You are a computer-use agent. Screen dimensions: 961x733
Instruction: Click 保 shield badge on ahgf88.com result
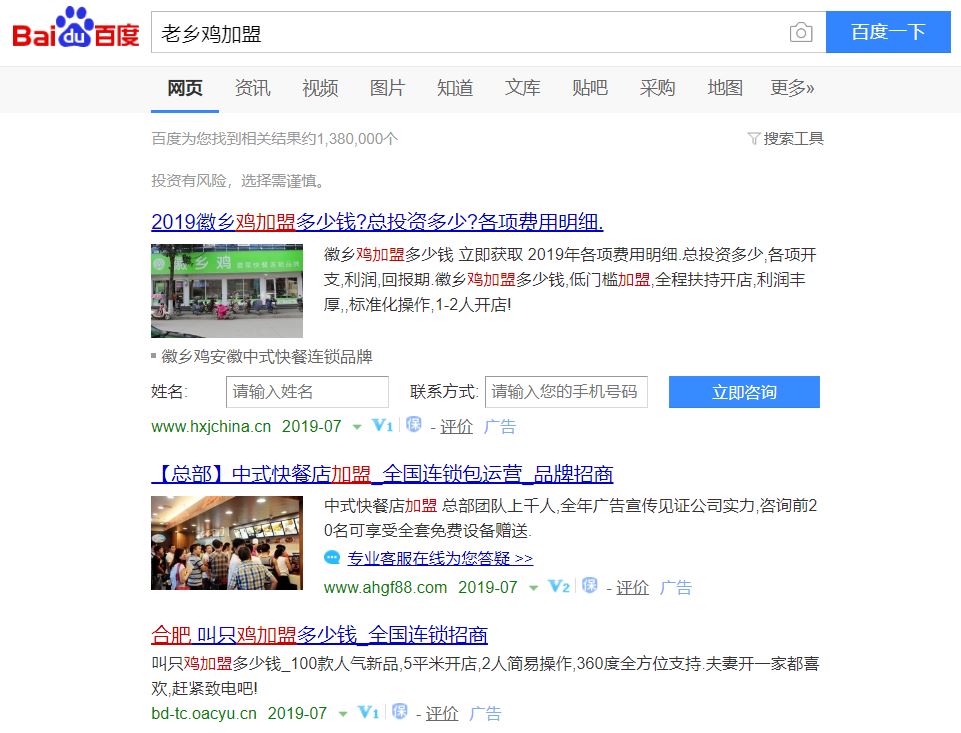[x=590, y=586]
